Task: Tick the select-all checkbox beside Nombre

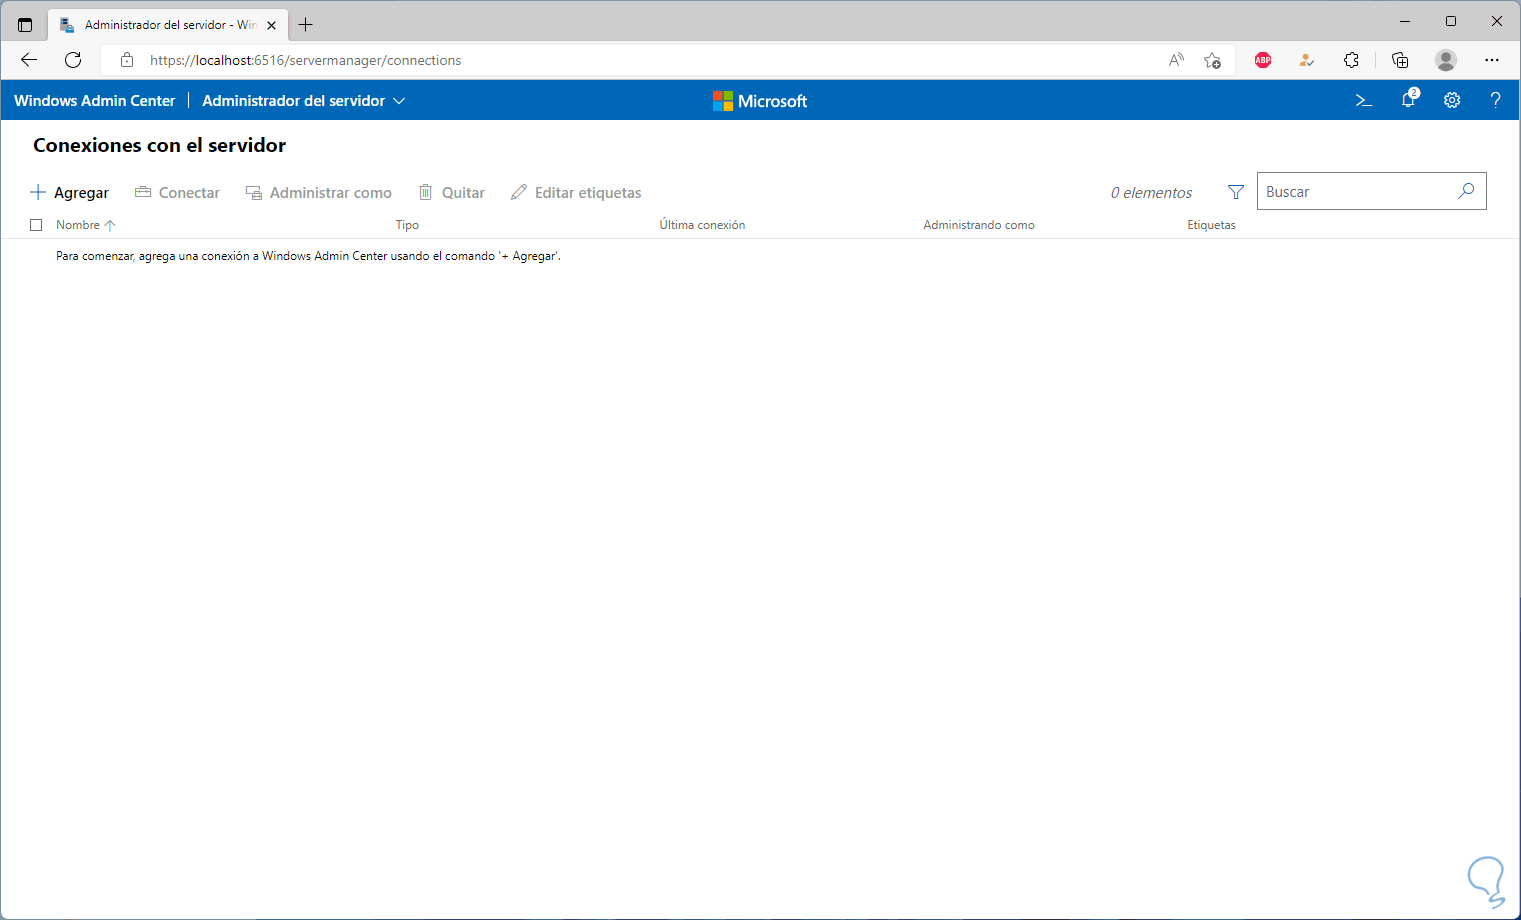Action: [x=36, y=225]
